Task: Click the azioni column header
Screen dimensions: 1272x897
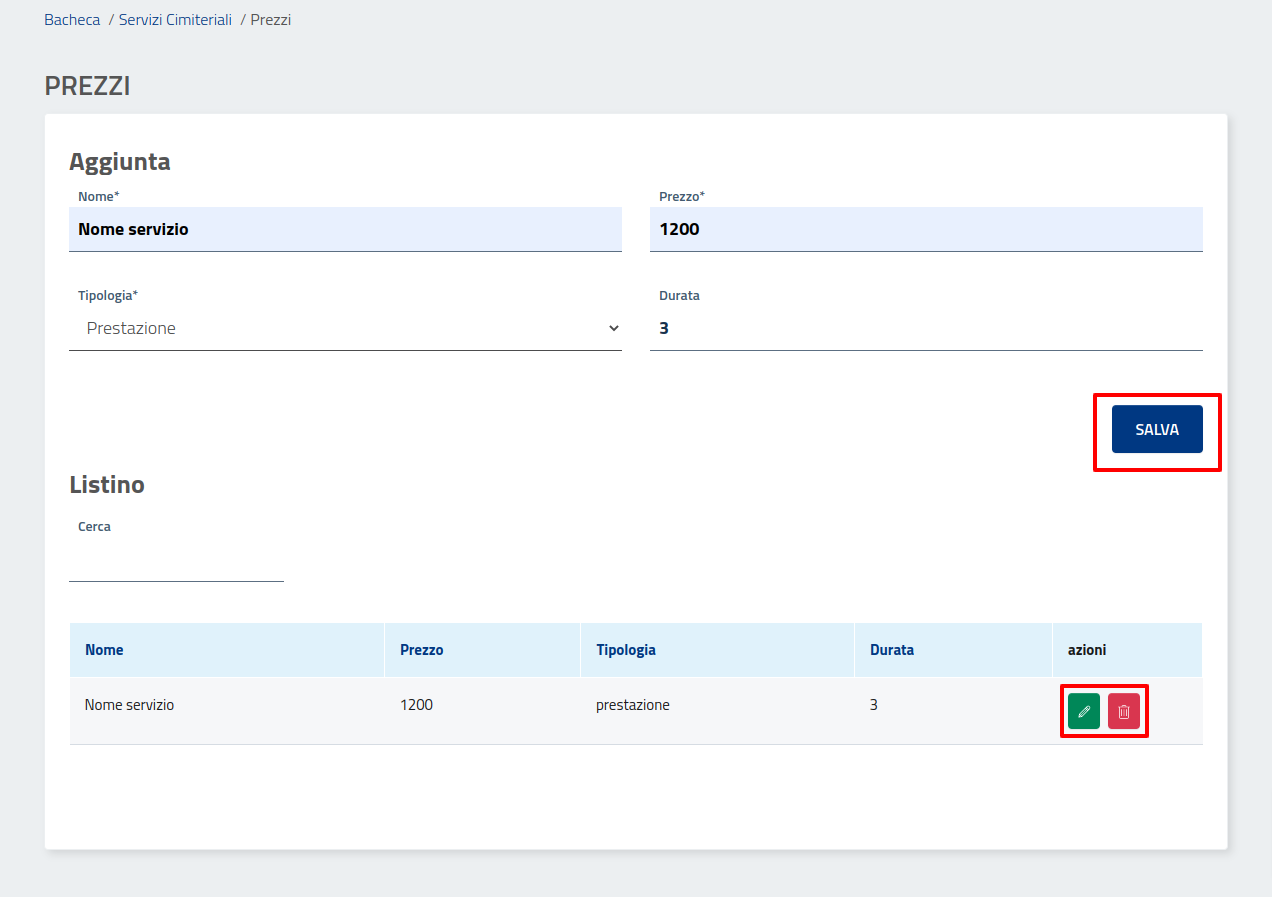Action: point(1087,650)
